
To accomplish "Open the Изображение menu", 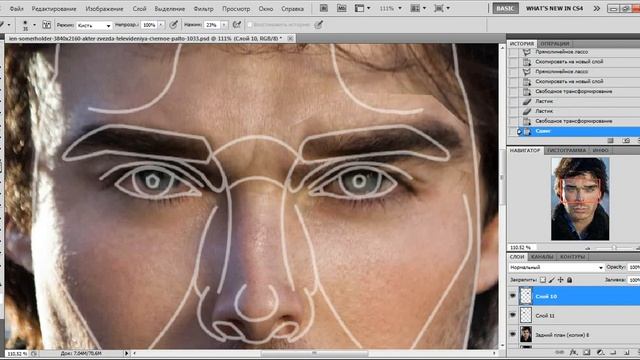I will click(104, 9).
